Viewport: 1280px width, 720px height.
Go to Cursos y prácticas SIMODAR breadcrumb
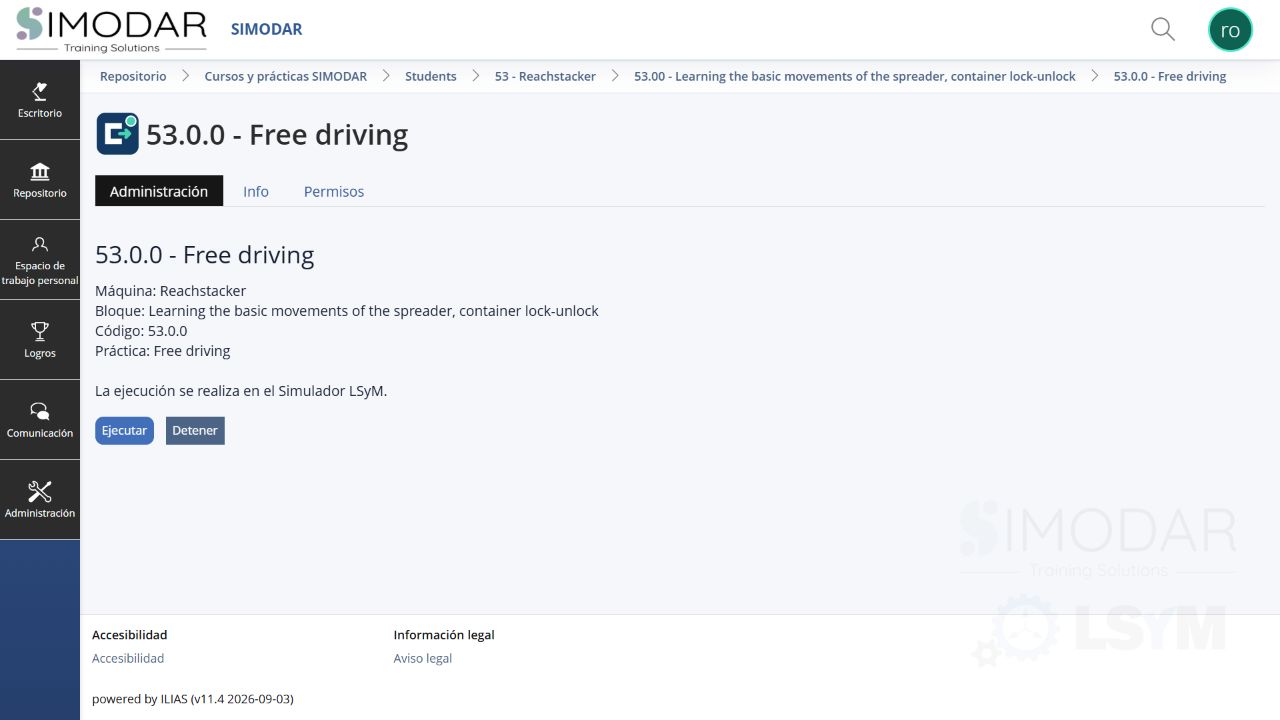click(x=286, y=76)
